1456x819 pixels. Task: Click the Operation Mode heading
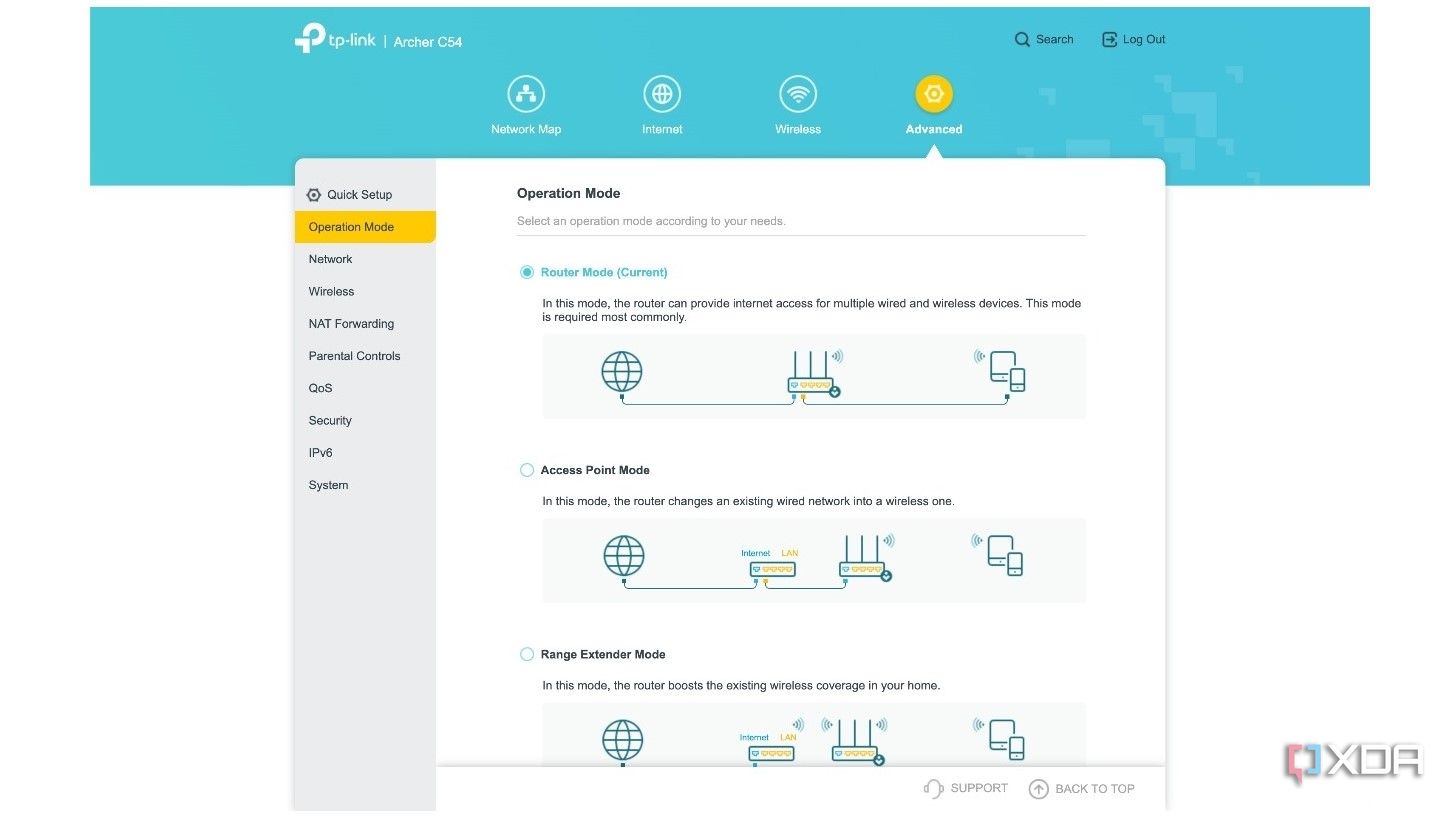[x=568, y=193]
